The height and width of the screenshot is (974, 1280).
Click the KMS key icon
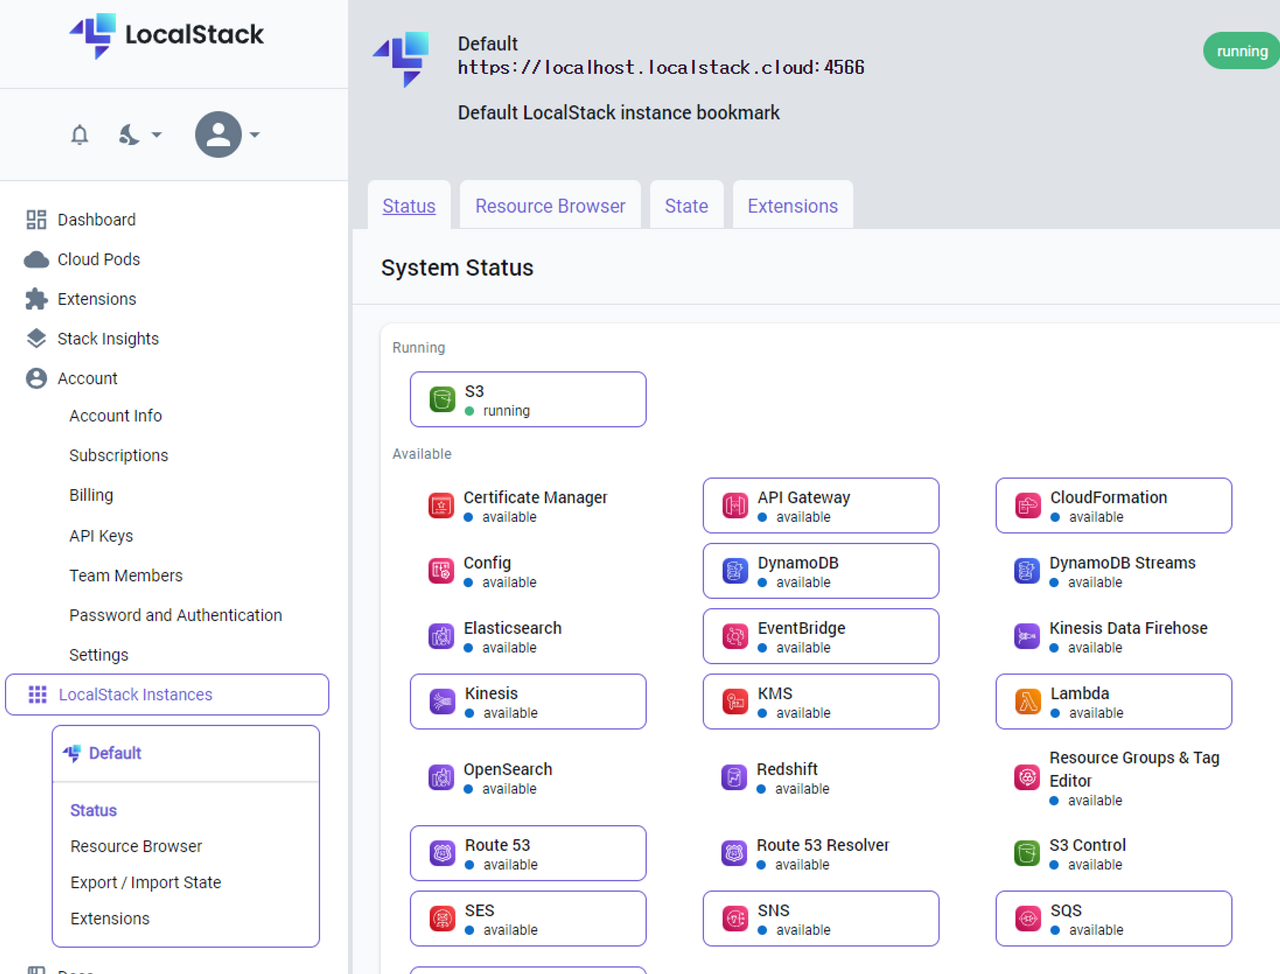tap(735, 702)
